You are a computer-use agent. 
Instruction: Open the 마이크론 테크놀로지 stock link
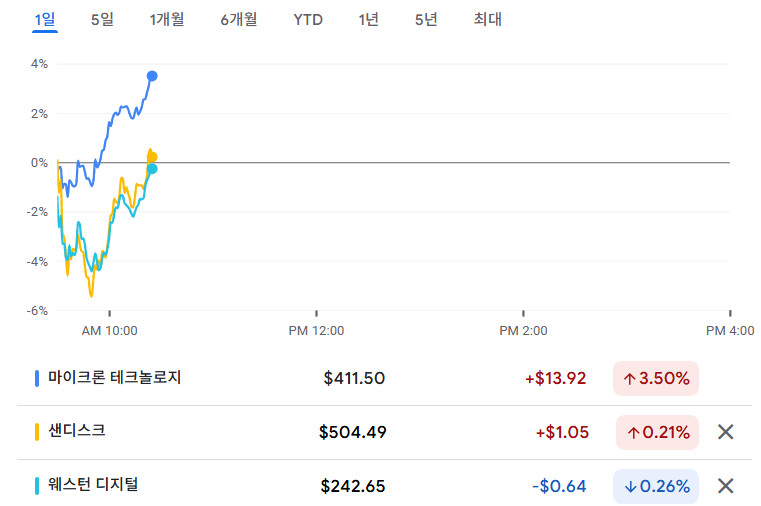[x=115, y=377]
